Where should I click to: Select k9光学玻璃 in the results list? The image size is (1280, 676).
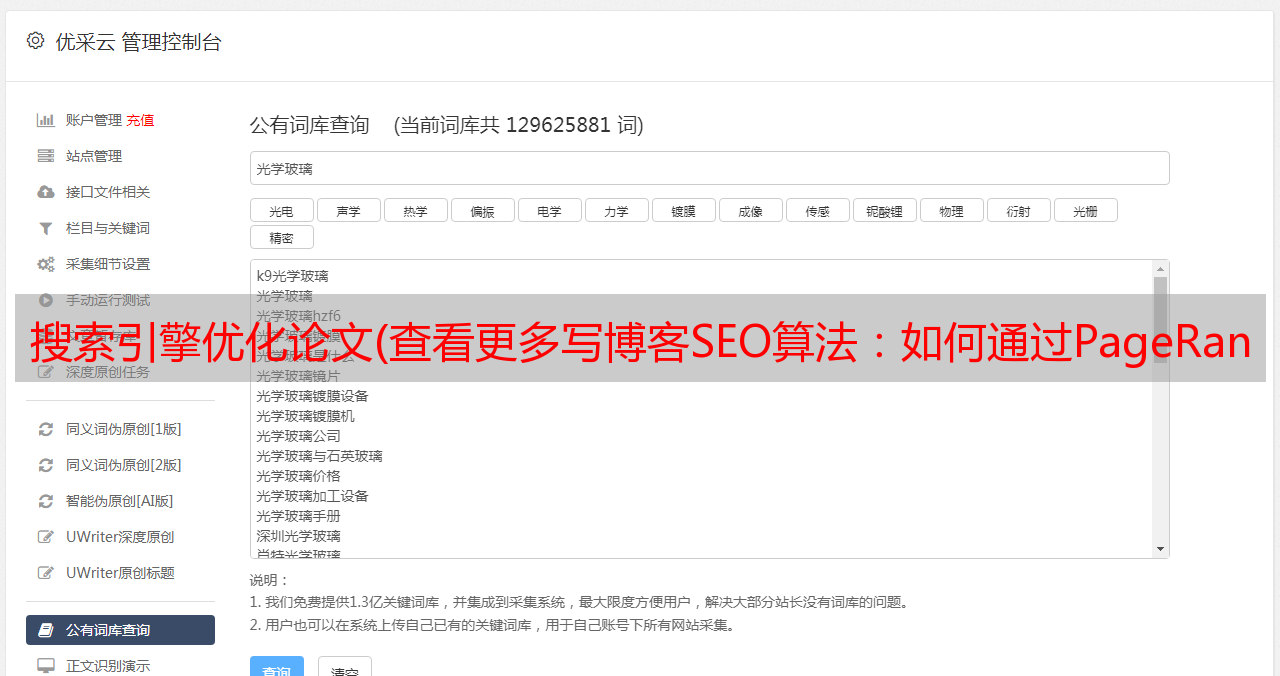tap(292, 276)
